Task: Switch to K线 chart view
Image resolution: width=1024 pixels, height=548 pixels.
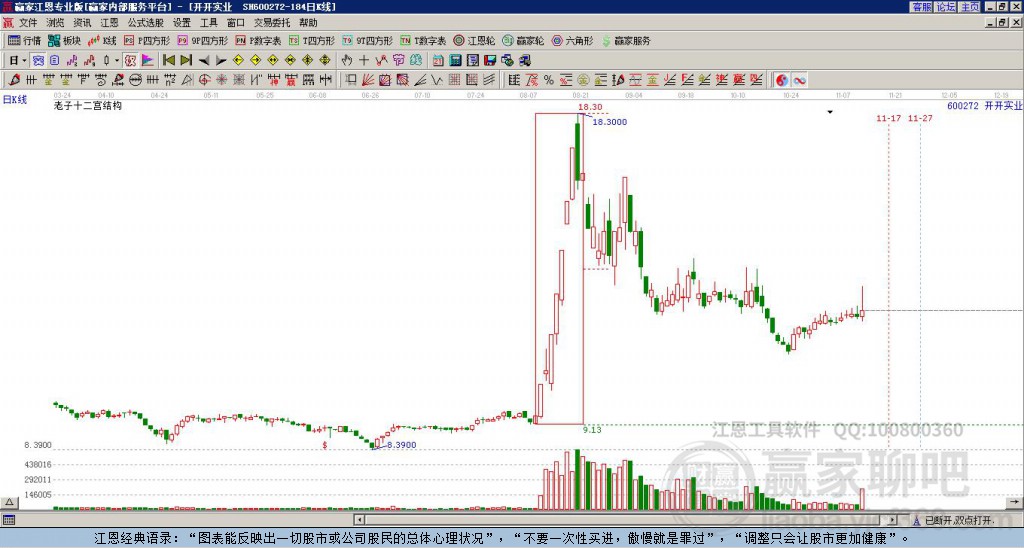Action: [102, 40]
